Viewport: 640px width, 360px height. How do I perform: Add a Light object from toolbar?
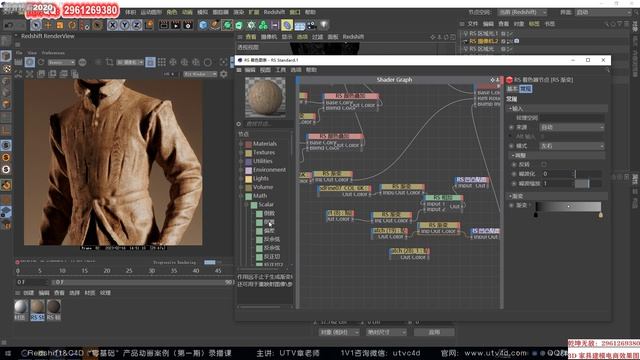click(x=324, y=25)
